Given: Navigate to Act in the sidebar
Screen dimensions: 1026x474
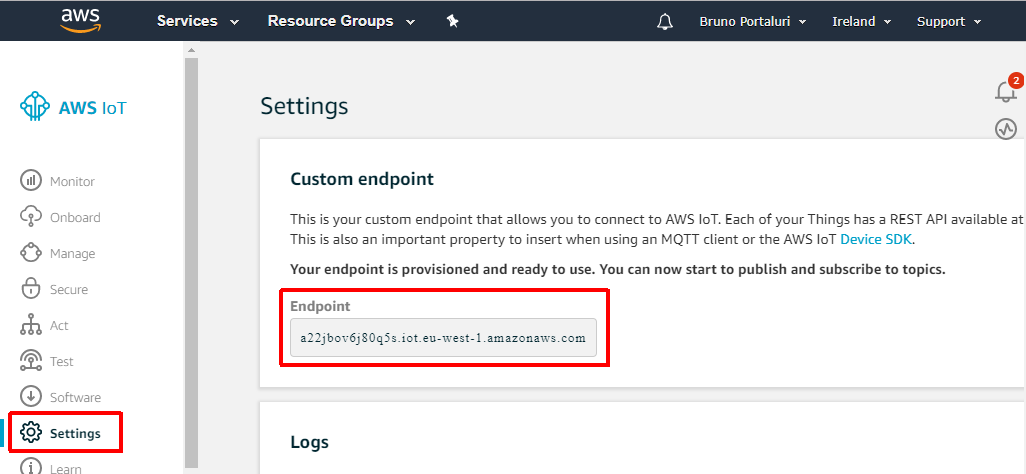Looking at the screenshot, I should point(59,325).
